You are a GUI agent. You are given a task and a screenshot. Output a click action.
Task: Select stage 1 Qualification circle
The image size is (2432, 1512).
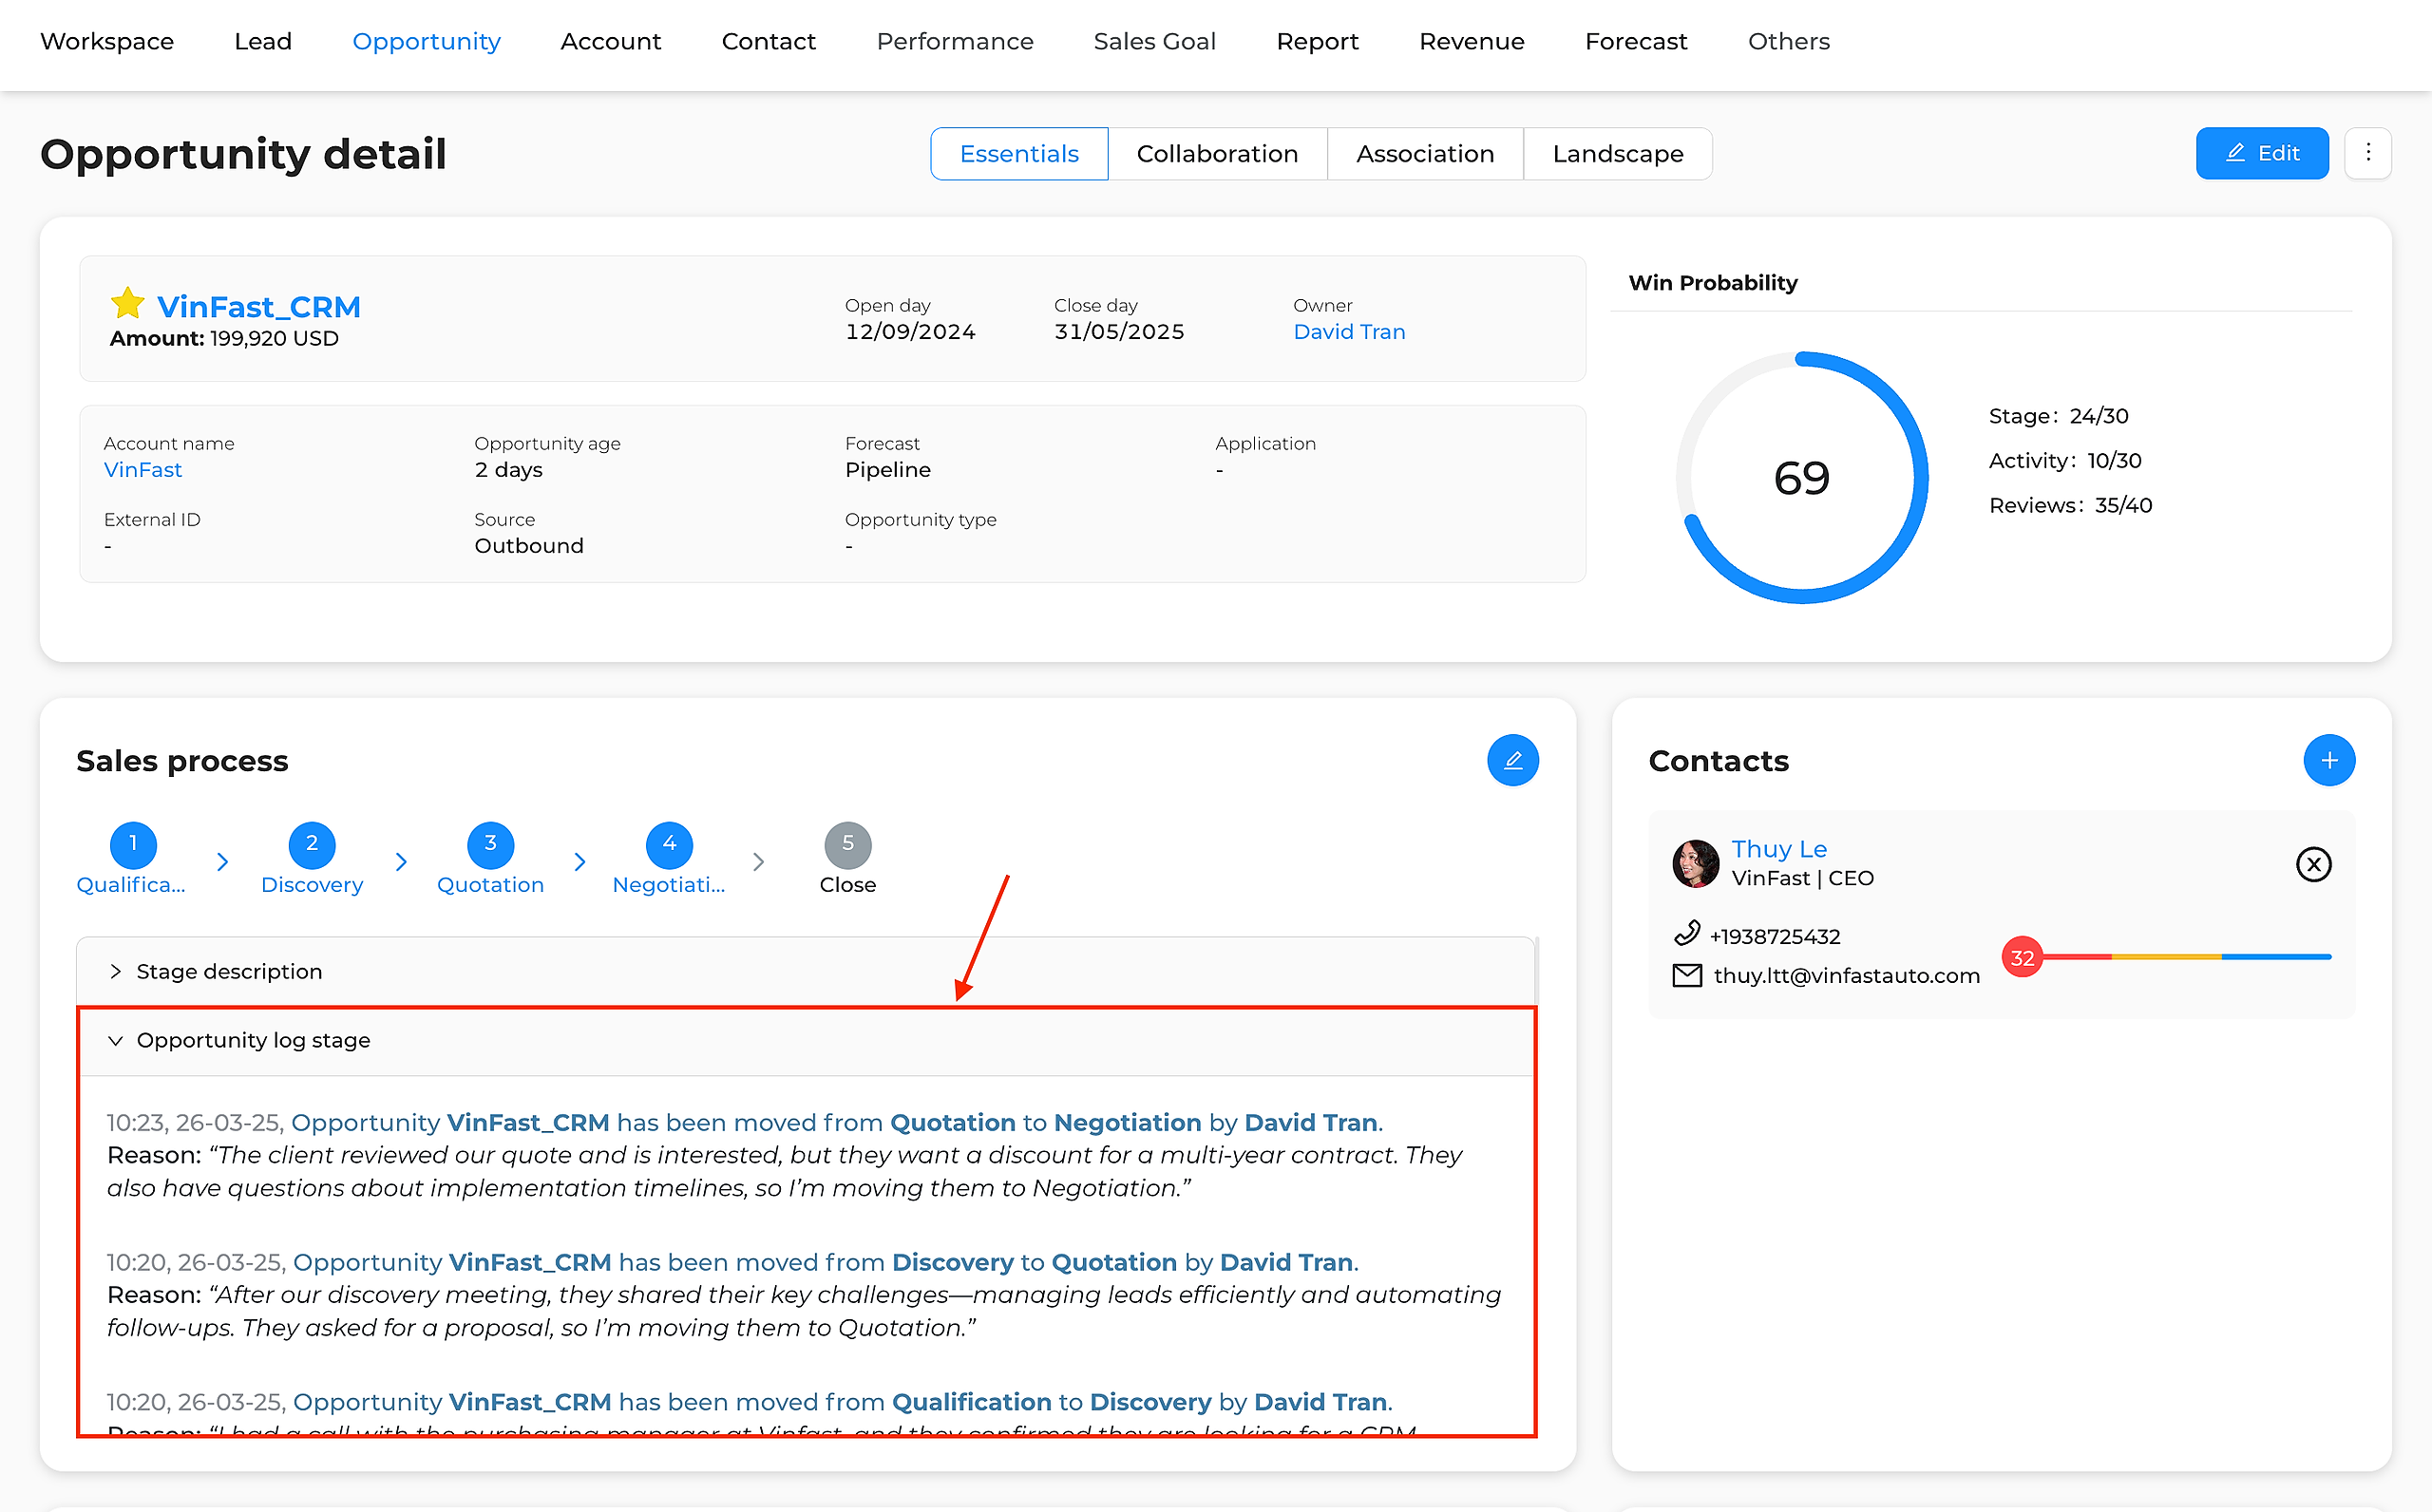133,845
